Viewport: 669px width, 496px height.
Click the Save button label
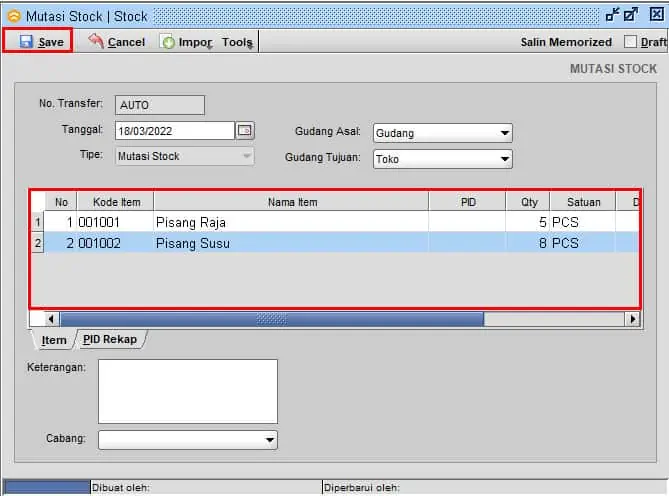click(51, 42)
